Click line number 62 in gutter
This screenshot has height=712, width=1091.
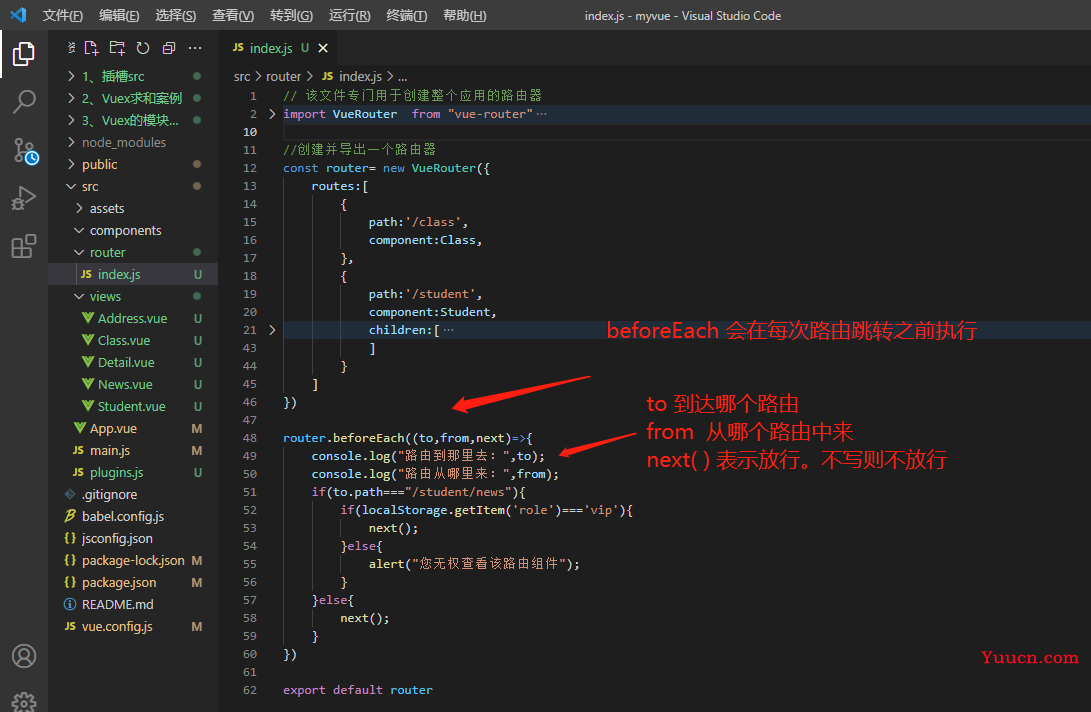click(x=250, y=690)
